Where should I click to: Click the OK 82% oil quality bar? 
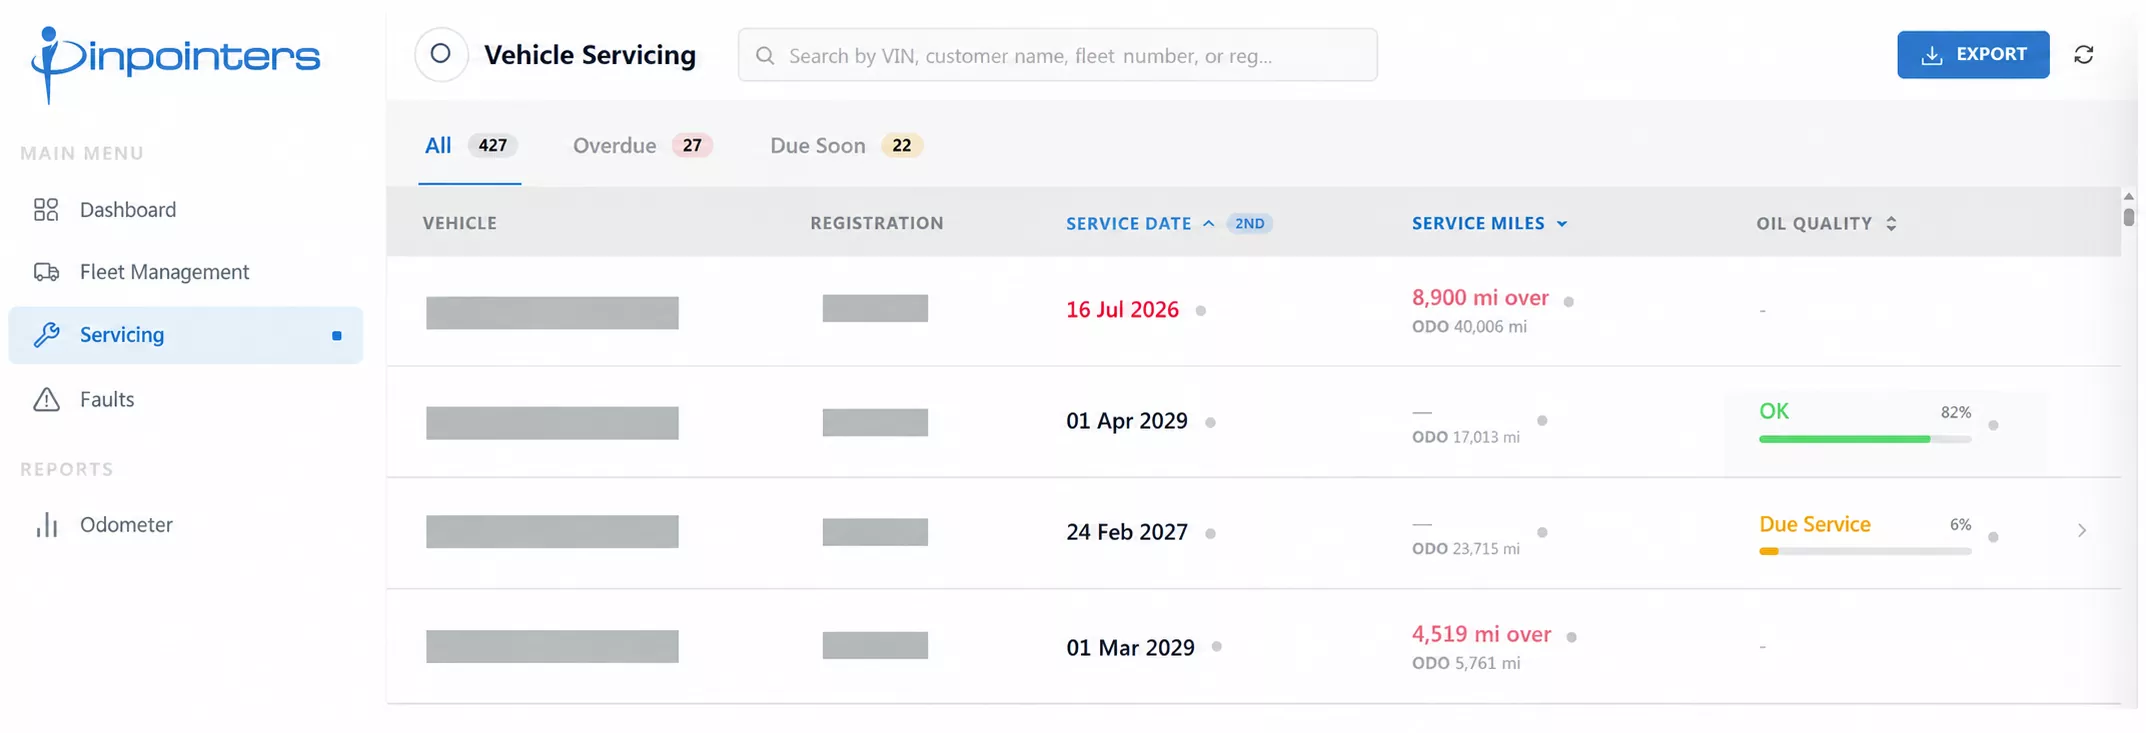point(1865,439)
